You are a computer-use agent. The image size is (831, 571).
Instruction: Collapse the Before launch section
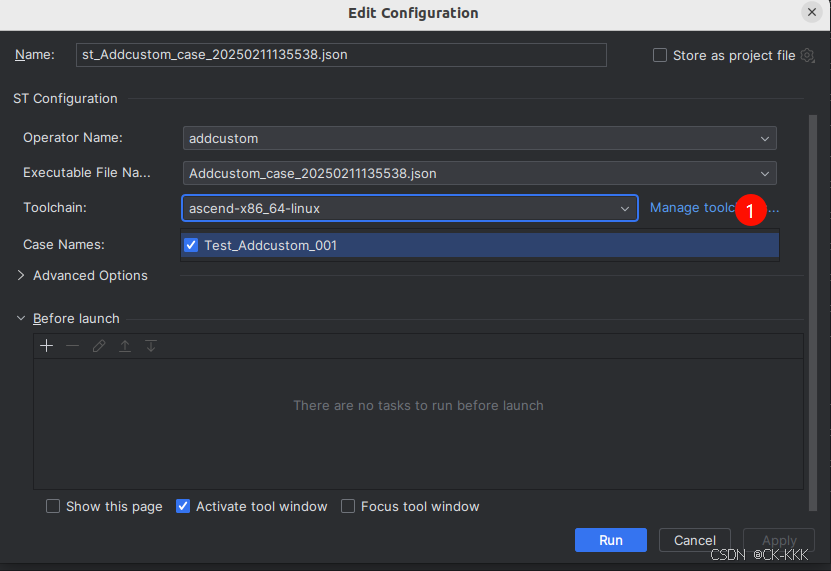coord(21,318)
